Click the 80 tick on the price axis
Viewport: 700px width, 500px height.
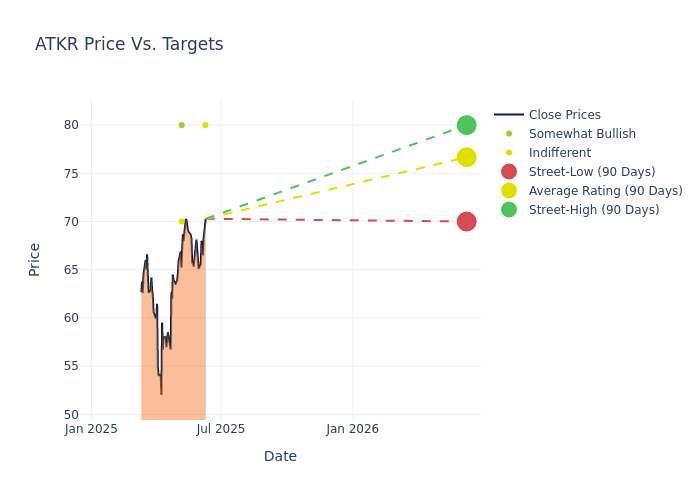[x=71, y=125]
